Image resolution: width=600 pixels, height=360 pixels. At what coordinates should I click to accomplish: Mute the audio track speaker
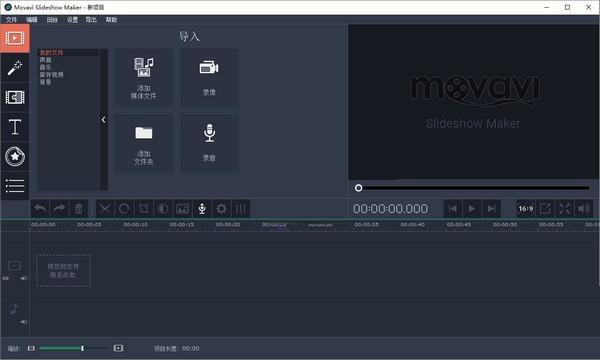(24, 322)
